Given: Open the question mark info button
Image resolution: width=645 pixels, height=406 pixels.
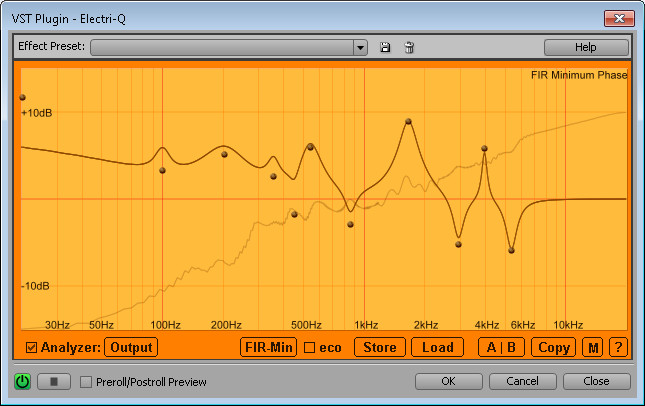Looking at the screenshot, I should click(x=618, y=348).
